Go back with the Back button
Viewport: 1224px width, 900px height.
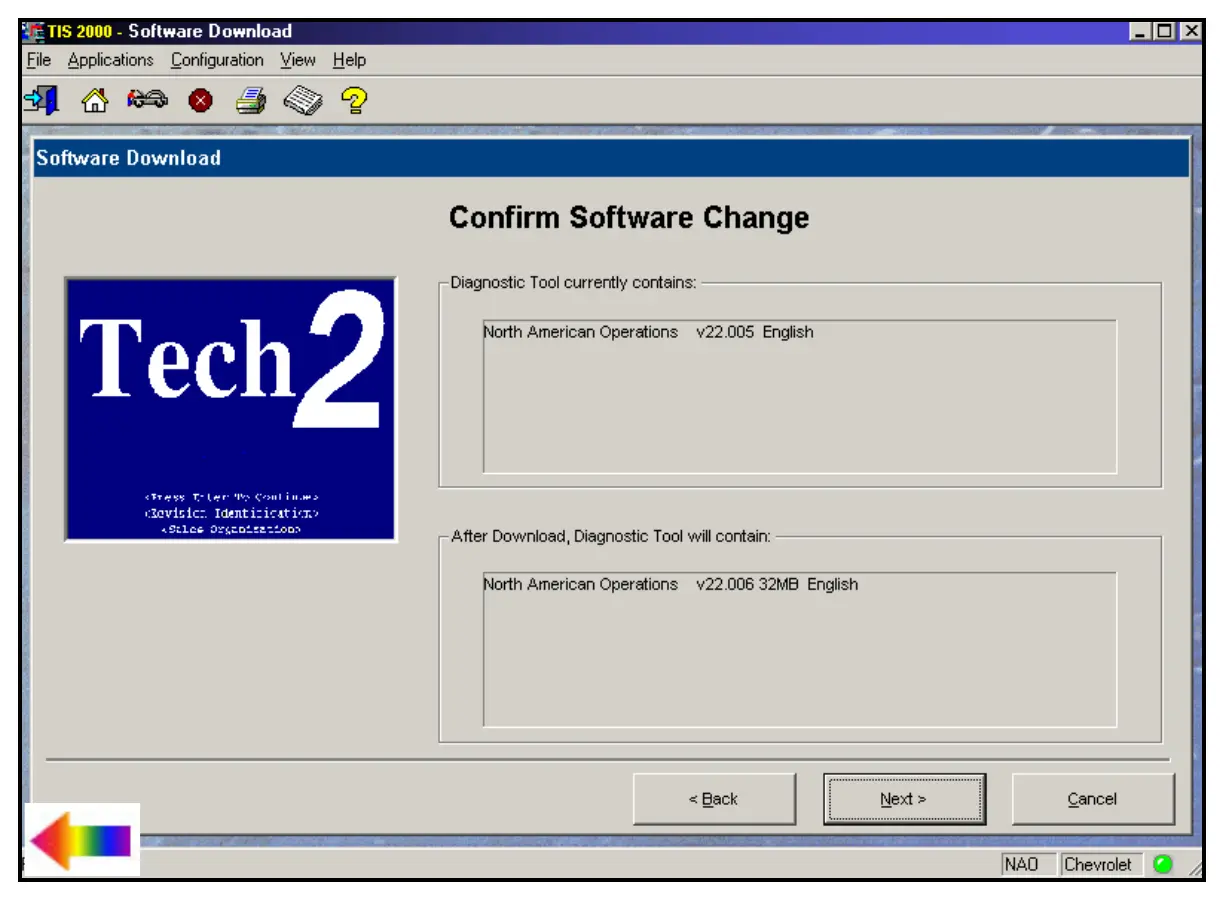pos(714,799)
